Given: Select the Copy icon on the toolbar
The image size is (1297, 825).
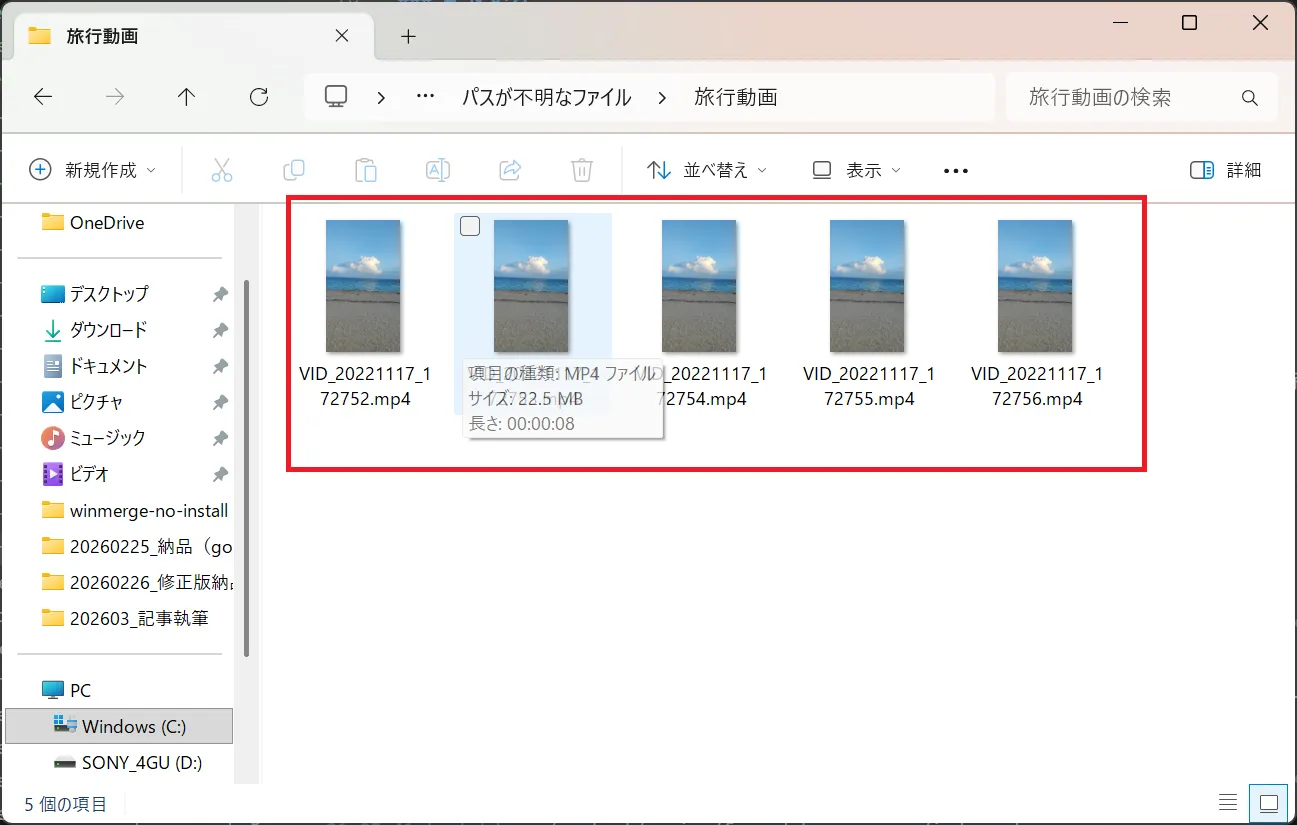Looking at the screenshot, I should pos(294,170).
